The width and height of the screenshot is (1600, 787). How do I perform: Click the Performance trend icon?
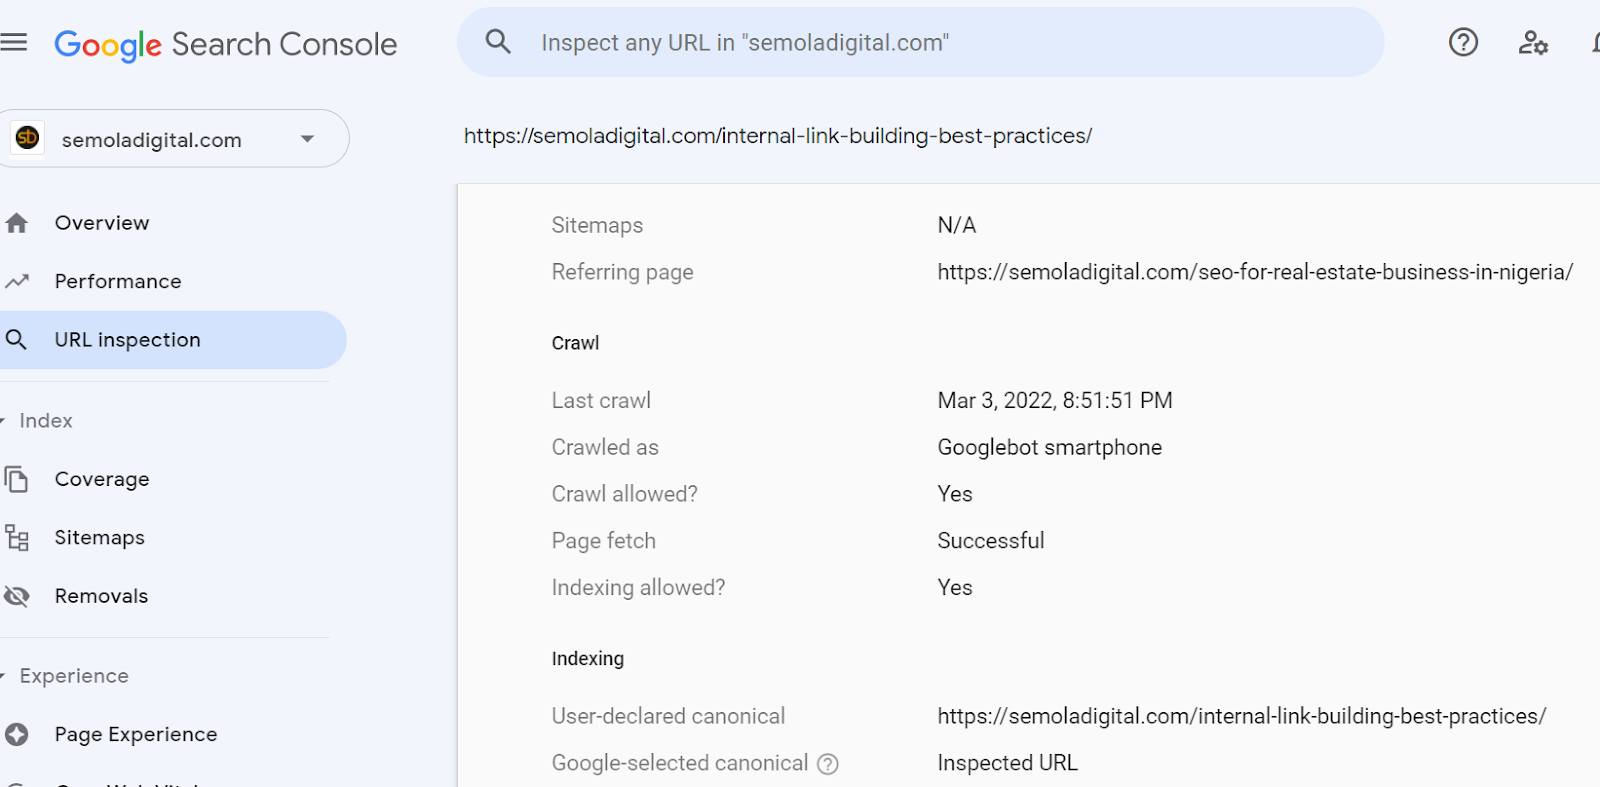point(17,281)
